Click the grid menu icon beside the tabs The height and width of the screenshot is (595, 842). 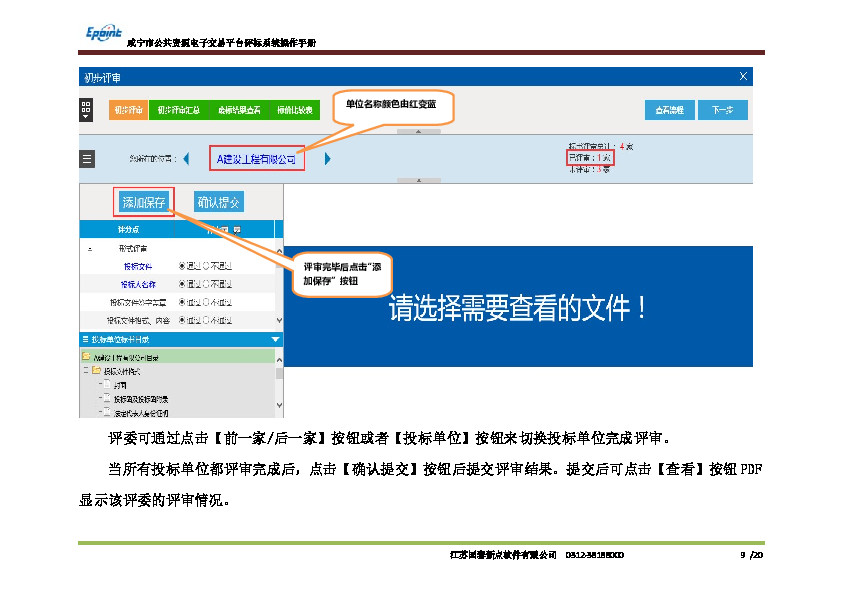(x=87, y=110)
